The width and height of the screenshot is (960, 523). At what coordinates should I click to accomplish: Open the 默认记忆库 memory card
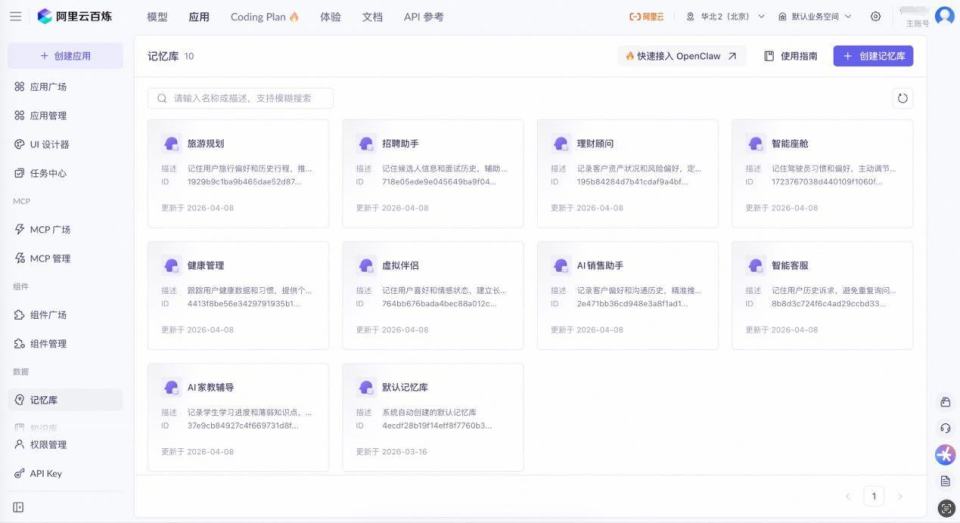433,417
